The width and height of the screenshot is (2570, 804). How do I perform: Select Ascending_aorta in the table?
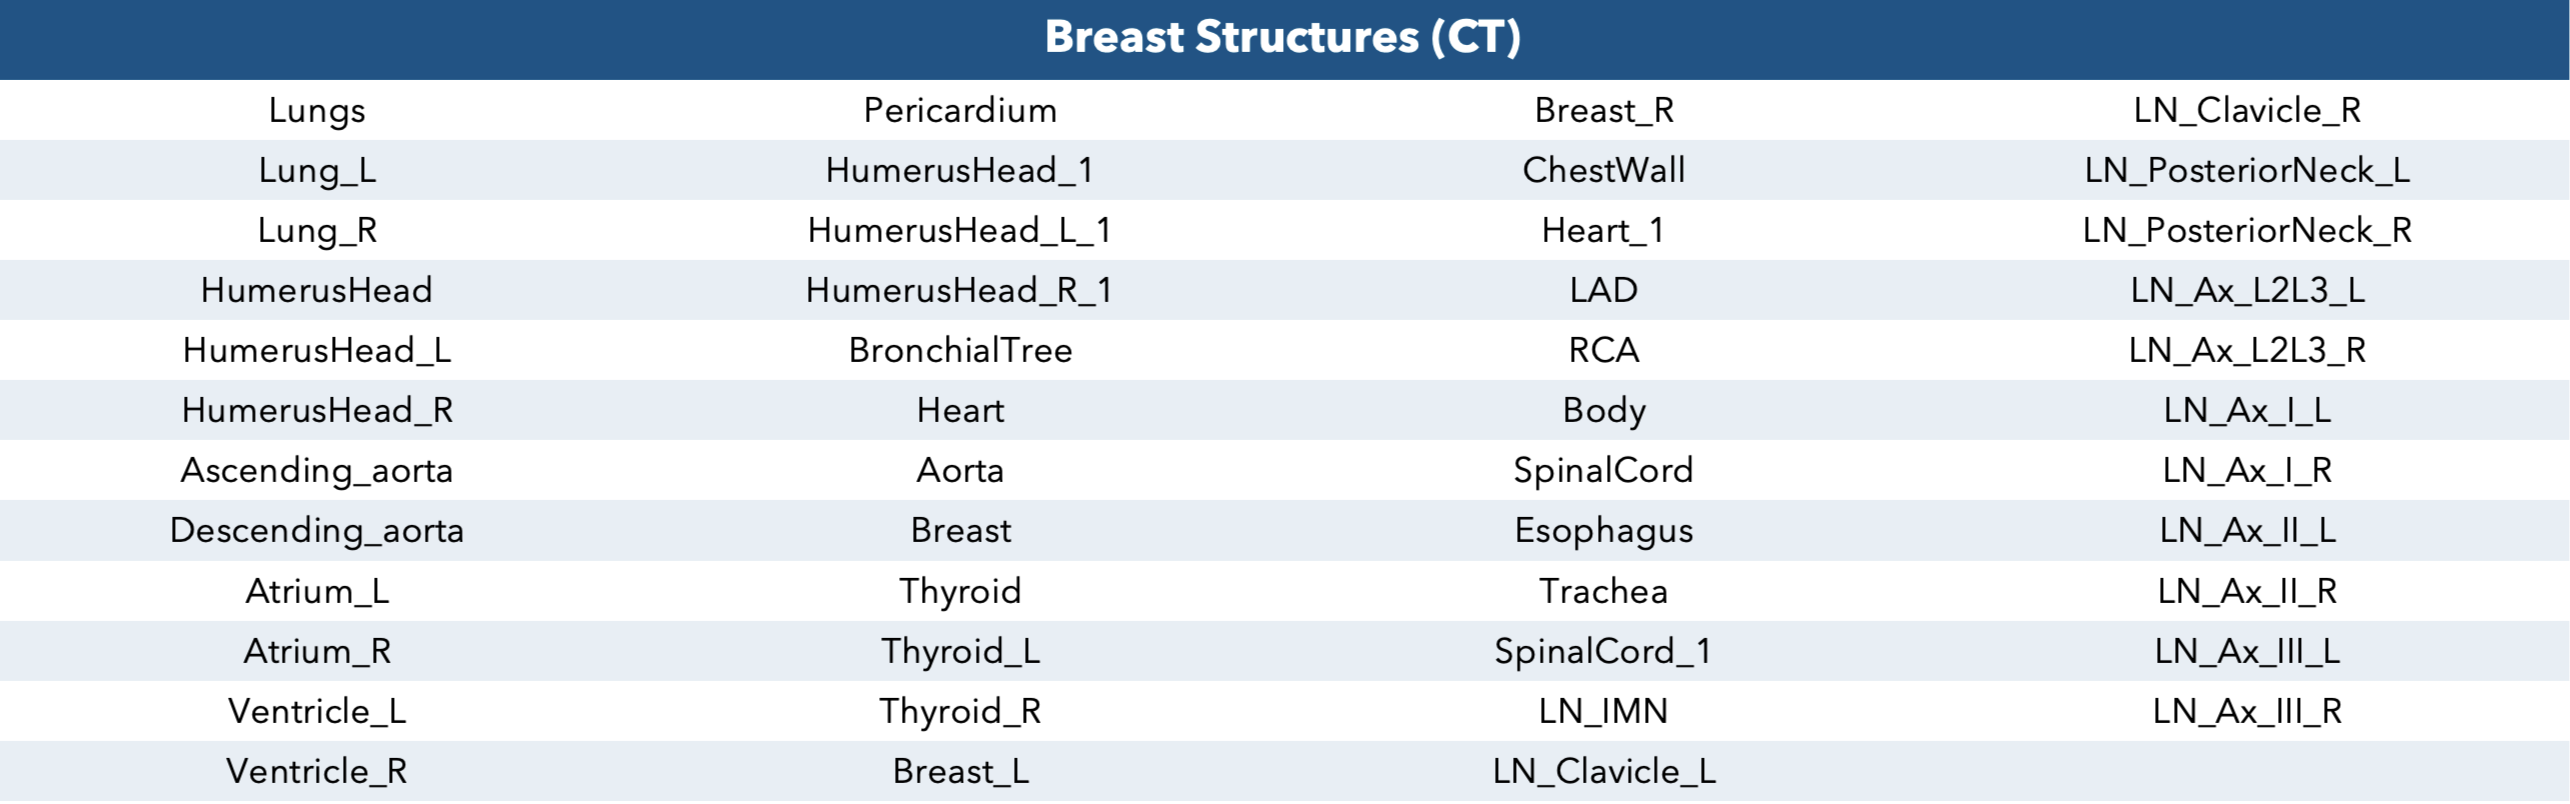tap(317, 471)
